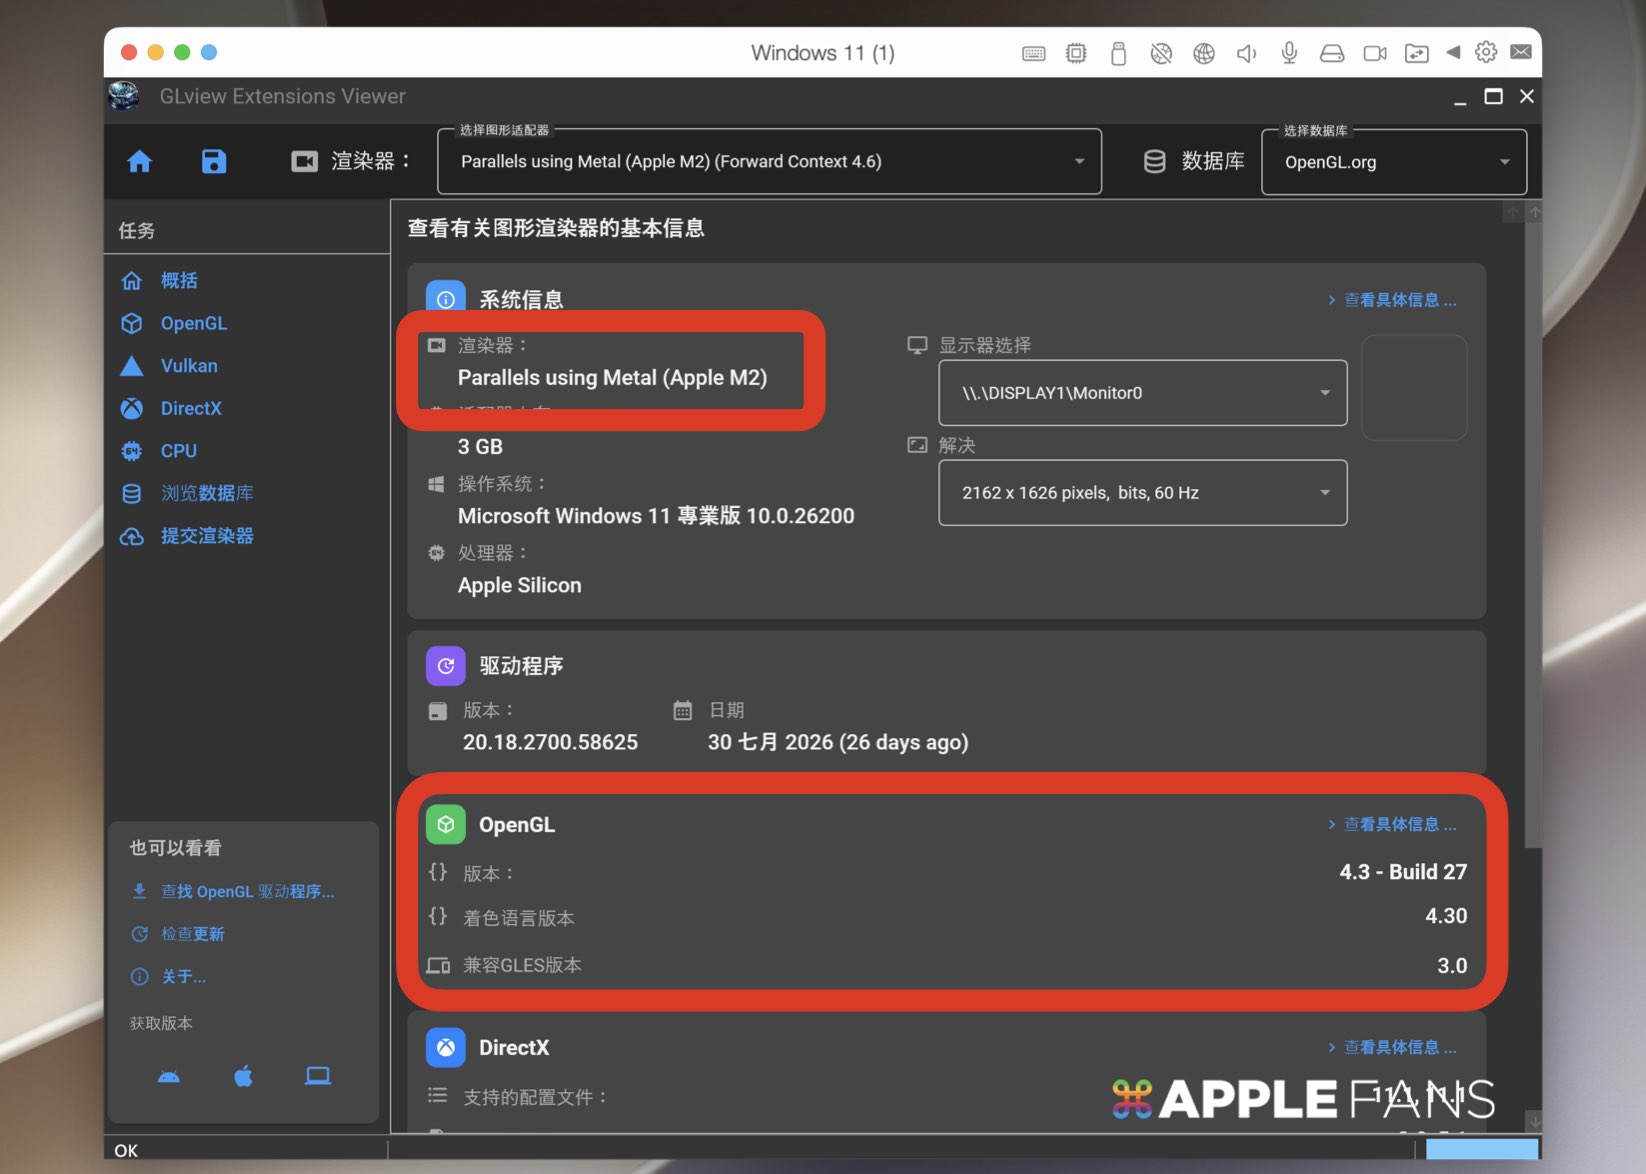1646x1174 pixels.
Task: Click the OK status bar text
Action: pyautogui.click(x=126, y=1151)
